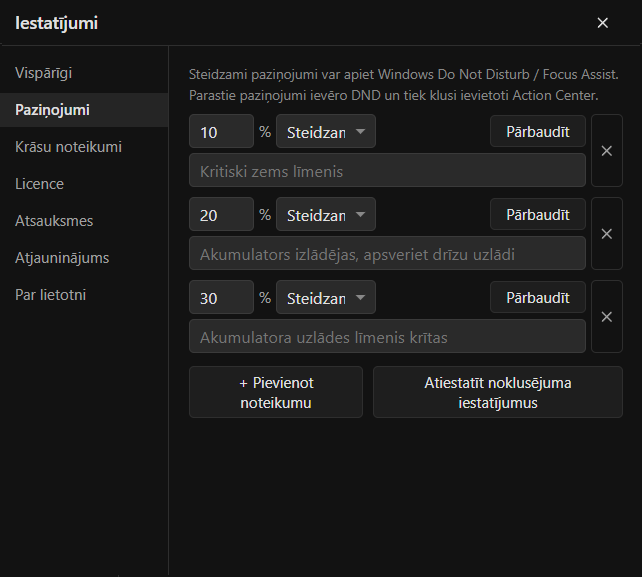642x577 pixels.
Task: Open the priority dropdown for 30% rule
Action: coord(326,297)
